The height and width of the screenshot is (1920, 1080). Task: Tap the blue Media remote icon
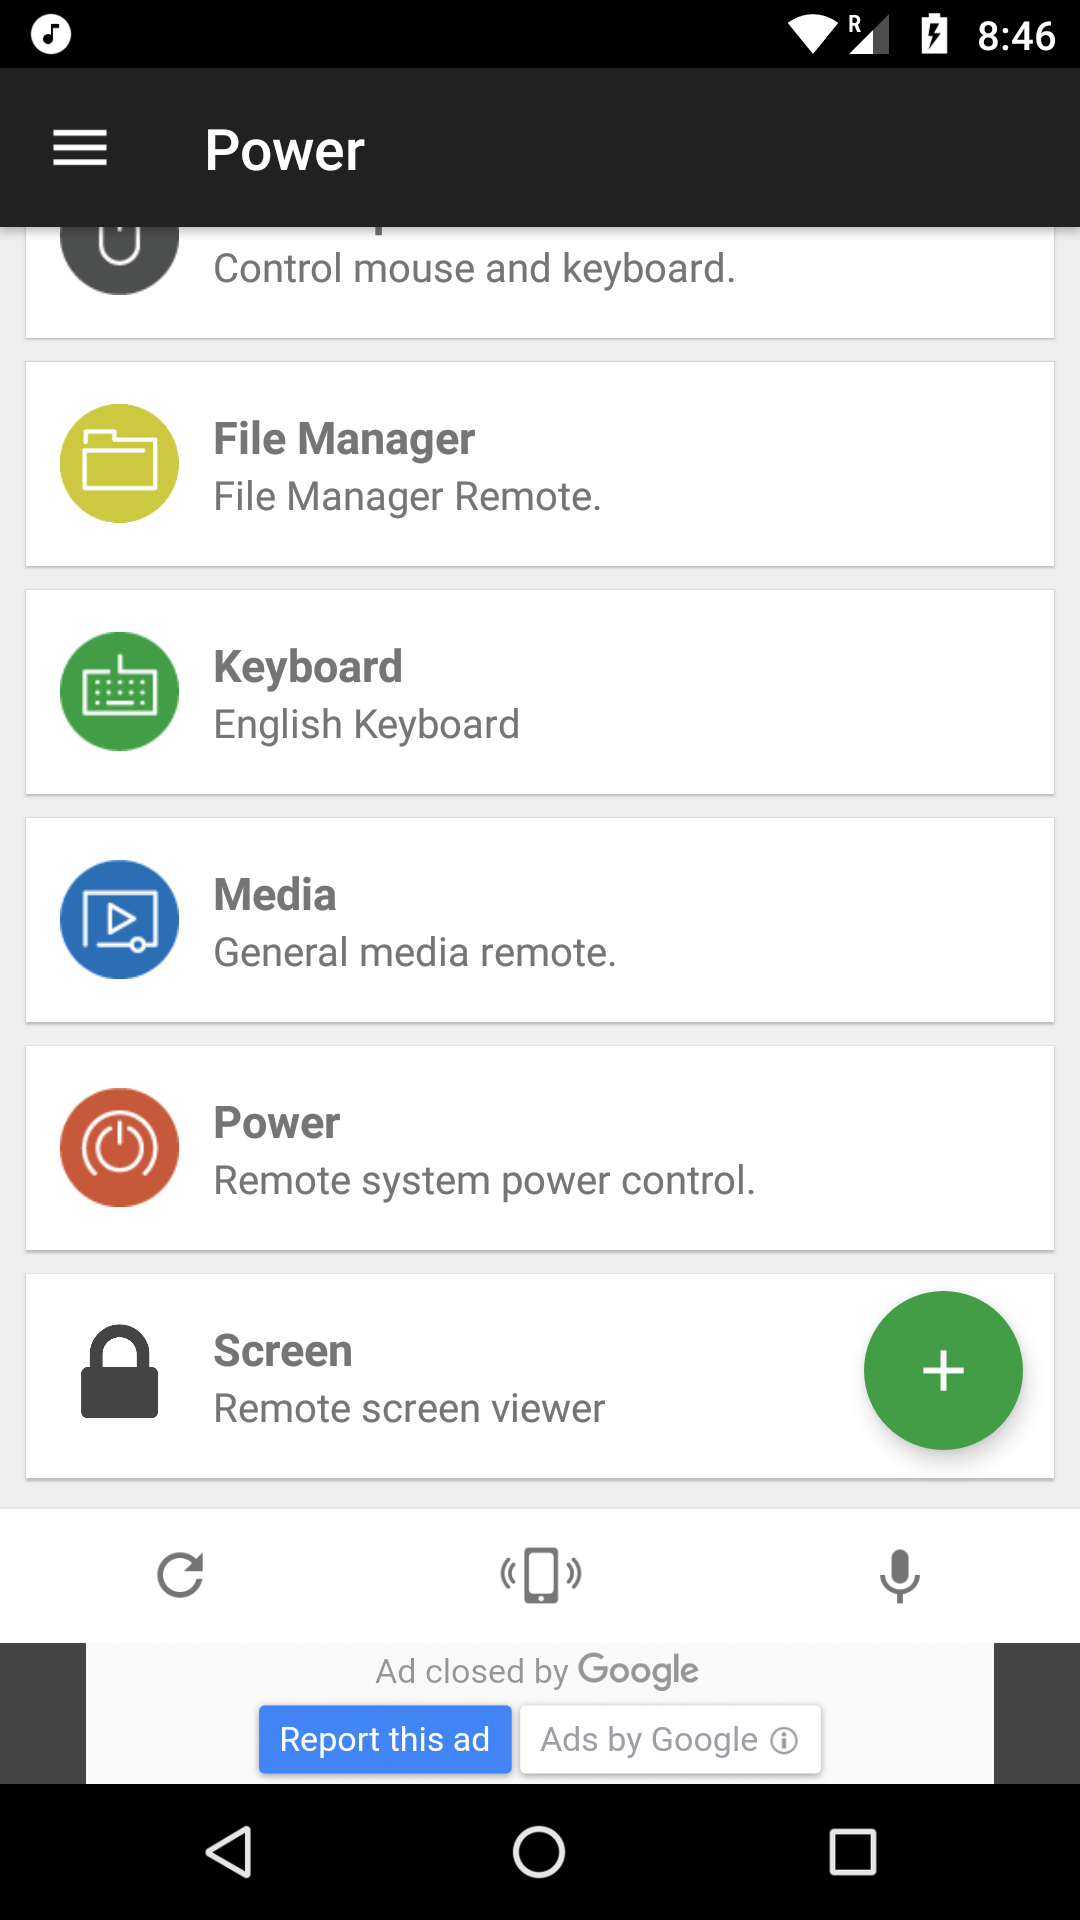(119, 919)
